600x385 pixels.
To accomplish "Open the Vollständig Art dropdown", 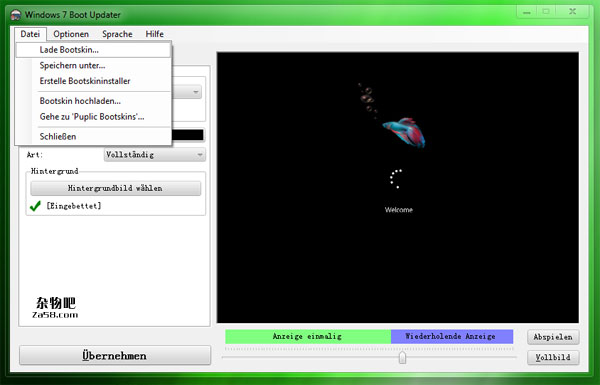I will [x=155, y=155].
